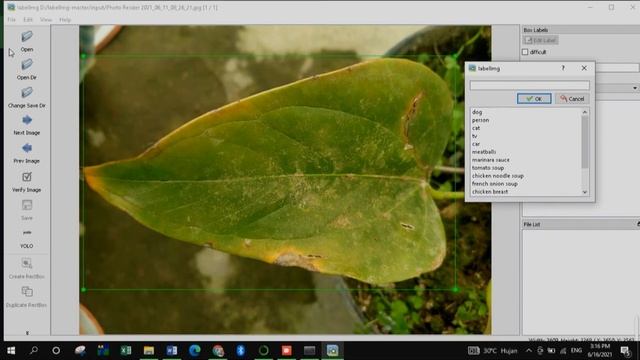Select 'tv' from label list
Viewport: 640px width, 360px height.
(x=474, y=136)
